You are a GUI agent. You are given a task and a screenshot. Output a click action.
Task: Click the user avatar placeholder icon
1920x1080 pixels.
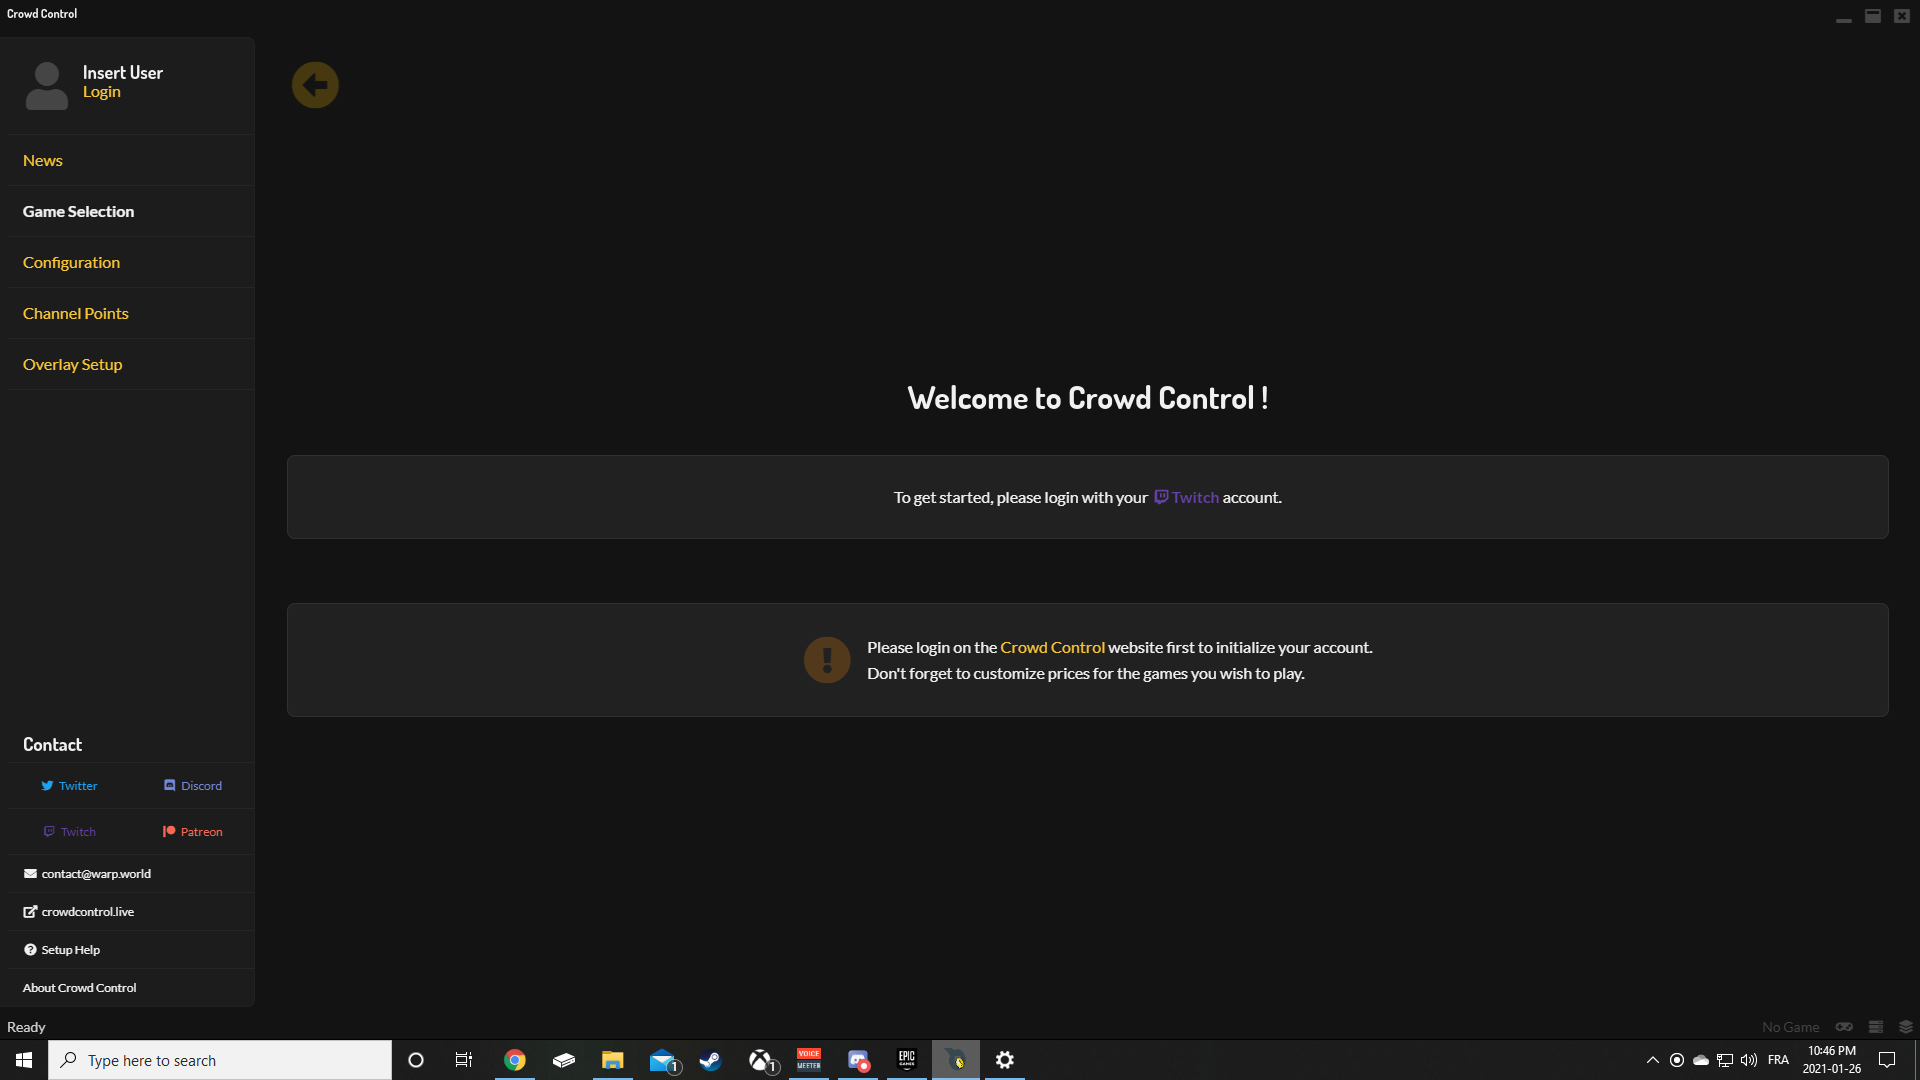tap(47, 86)
